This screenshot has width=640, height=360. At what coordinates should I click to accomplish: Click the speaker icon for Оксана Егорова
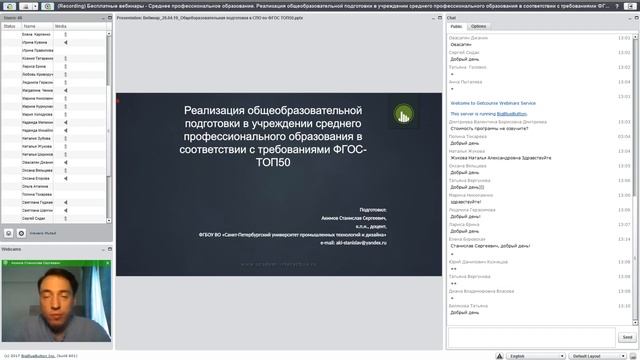[65, 178]
